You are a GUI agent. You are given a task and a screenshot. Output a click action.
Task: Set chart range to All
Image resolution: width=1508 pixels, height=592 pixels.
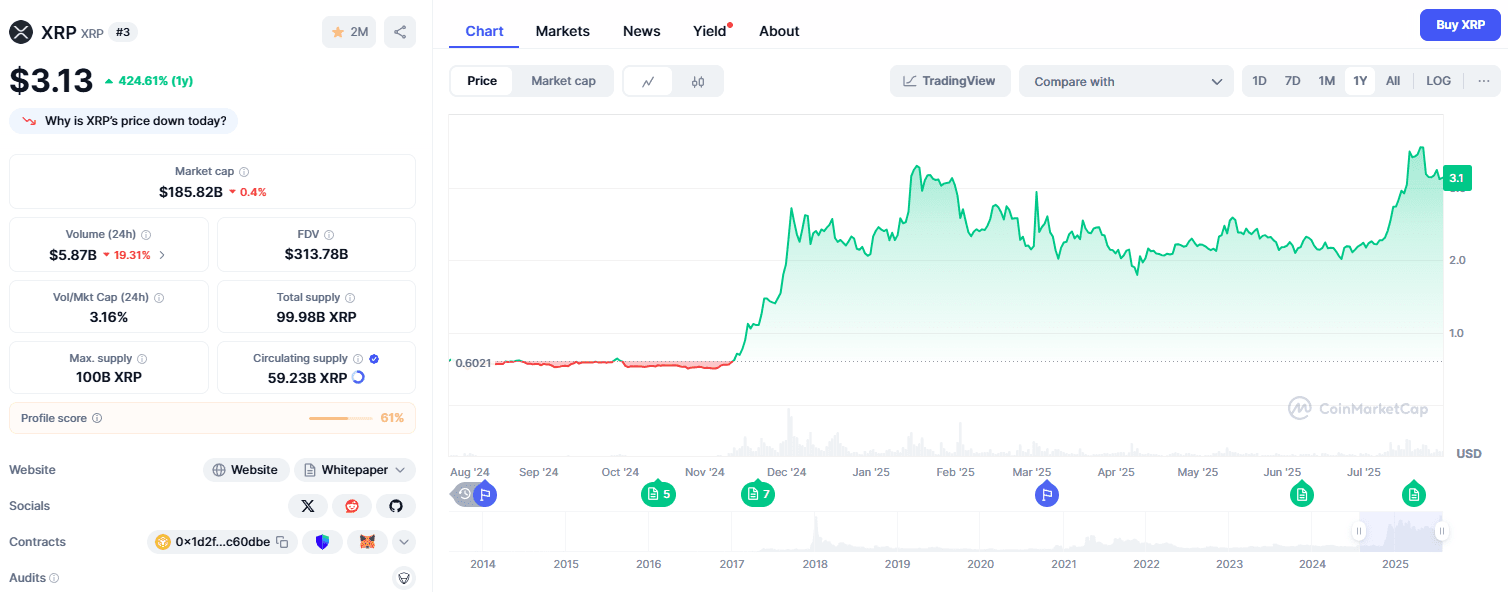pos(1393,81)
